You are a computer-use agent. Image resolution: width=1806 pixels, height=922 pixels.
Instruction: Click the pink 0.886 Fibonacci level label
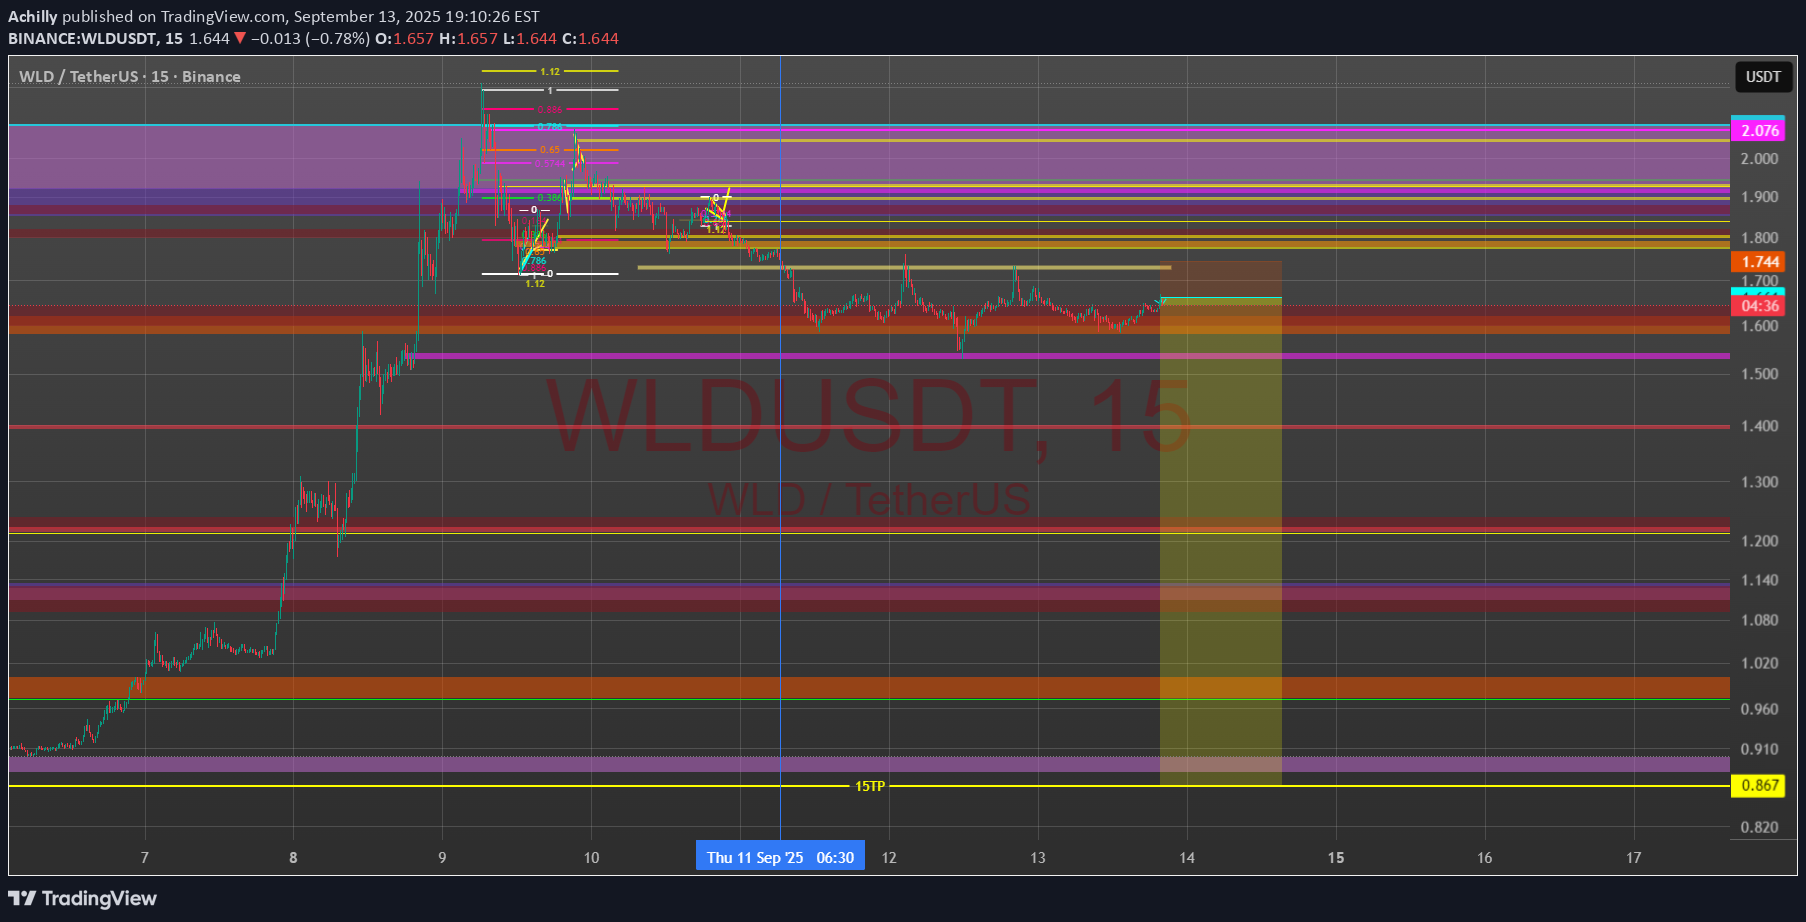[550, 110]
